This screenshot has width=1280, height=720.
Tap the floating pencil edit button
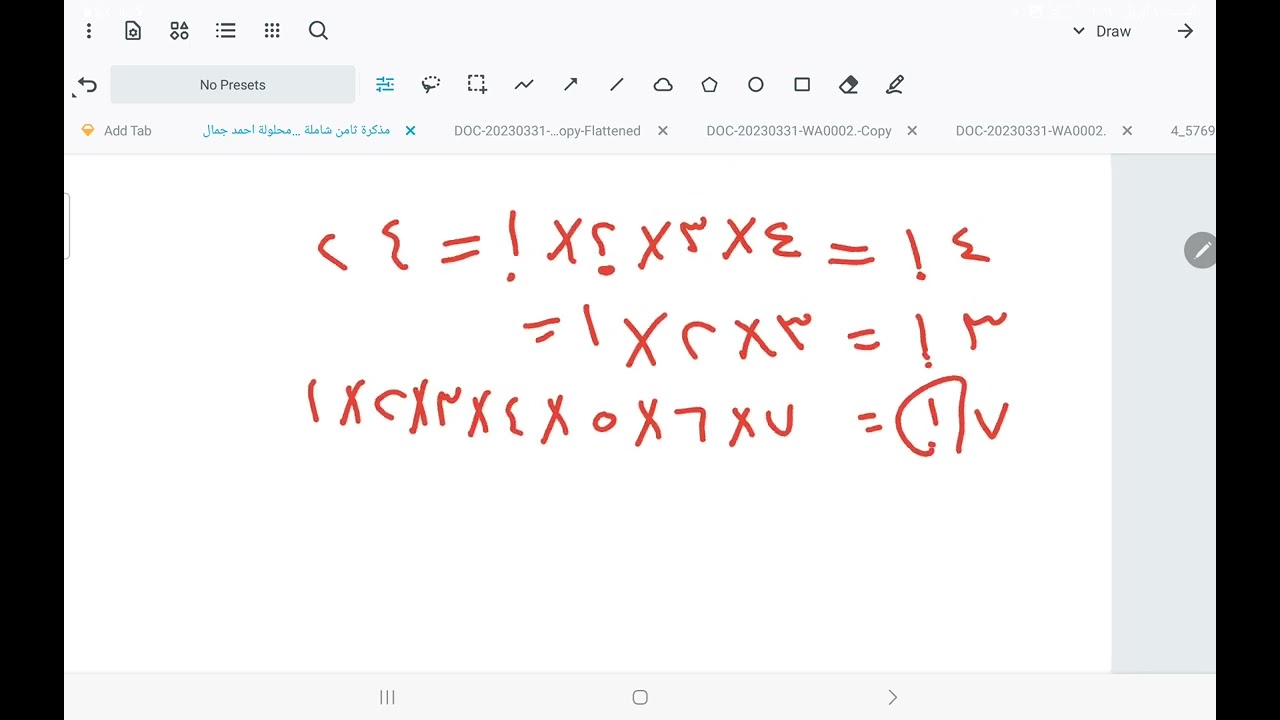pos(1200,250)
